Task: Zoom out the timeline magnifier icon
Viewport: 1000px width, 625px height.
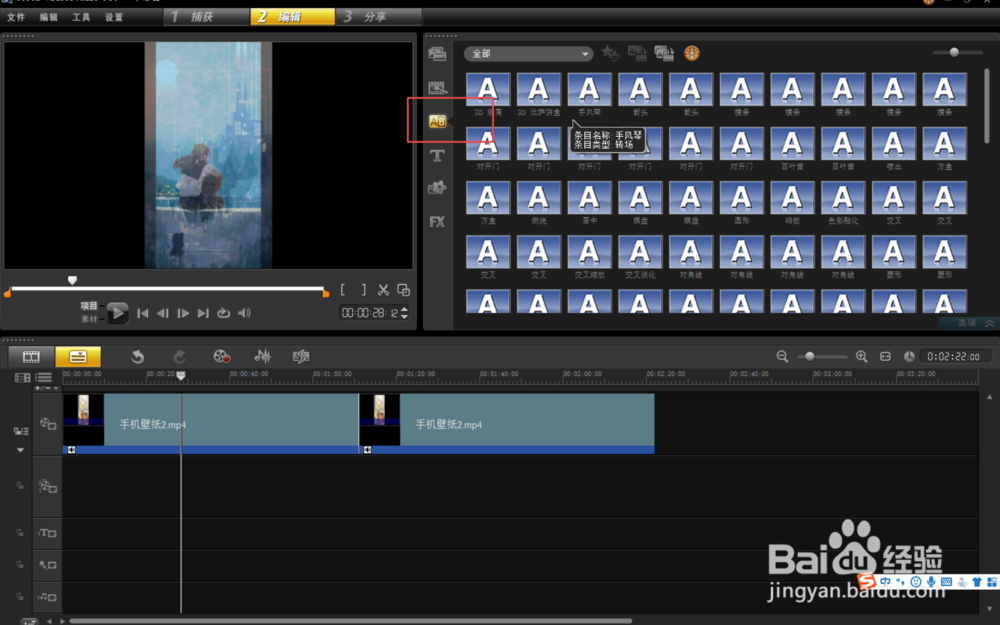Action: coord(783,357)
